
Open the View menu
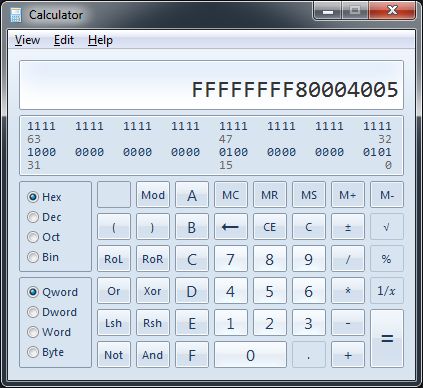coord(27,40)
